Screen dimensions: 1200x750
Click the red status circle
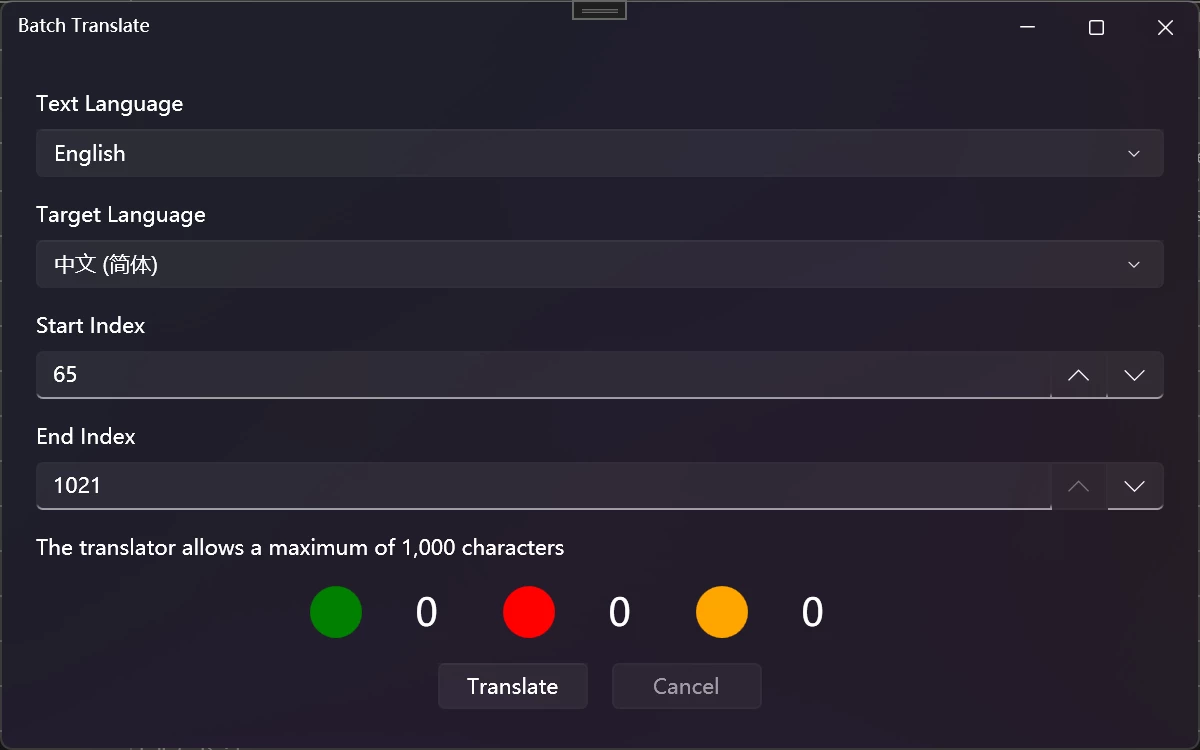click(x=529, y=612)
